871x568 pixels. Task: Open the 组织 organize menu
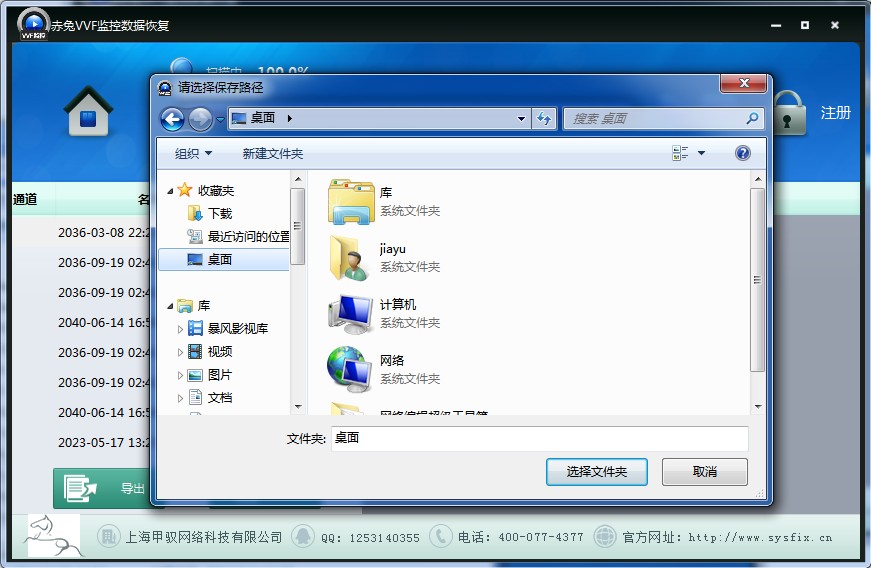[193, 153]
